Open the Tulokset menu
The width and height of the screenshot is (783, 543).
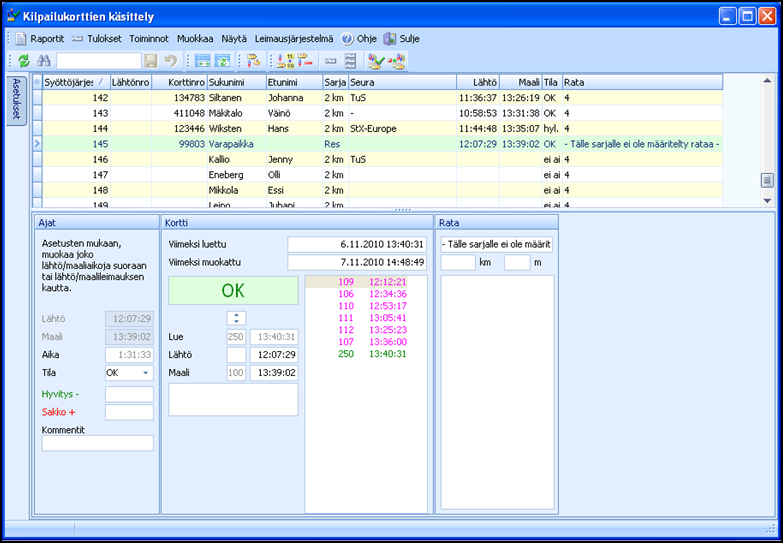tap(104, 38)
